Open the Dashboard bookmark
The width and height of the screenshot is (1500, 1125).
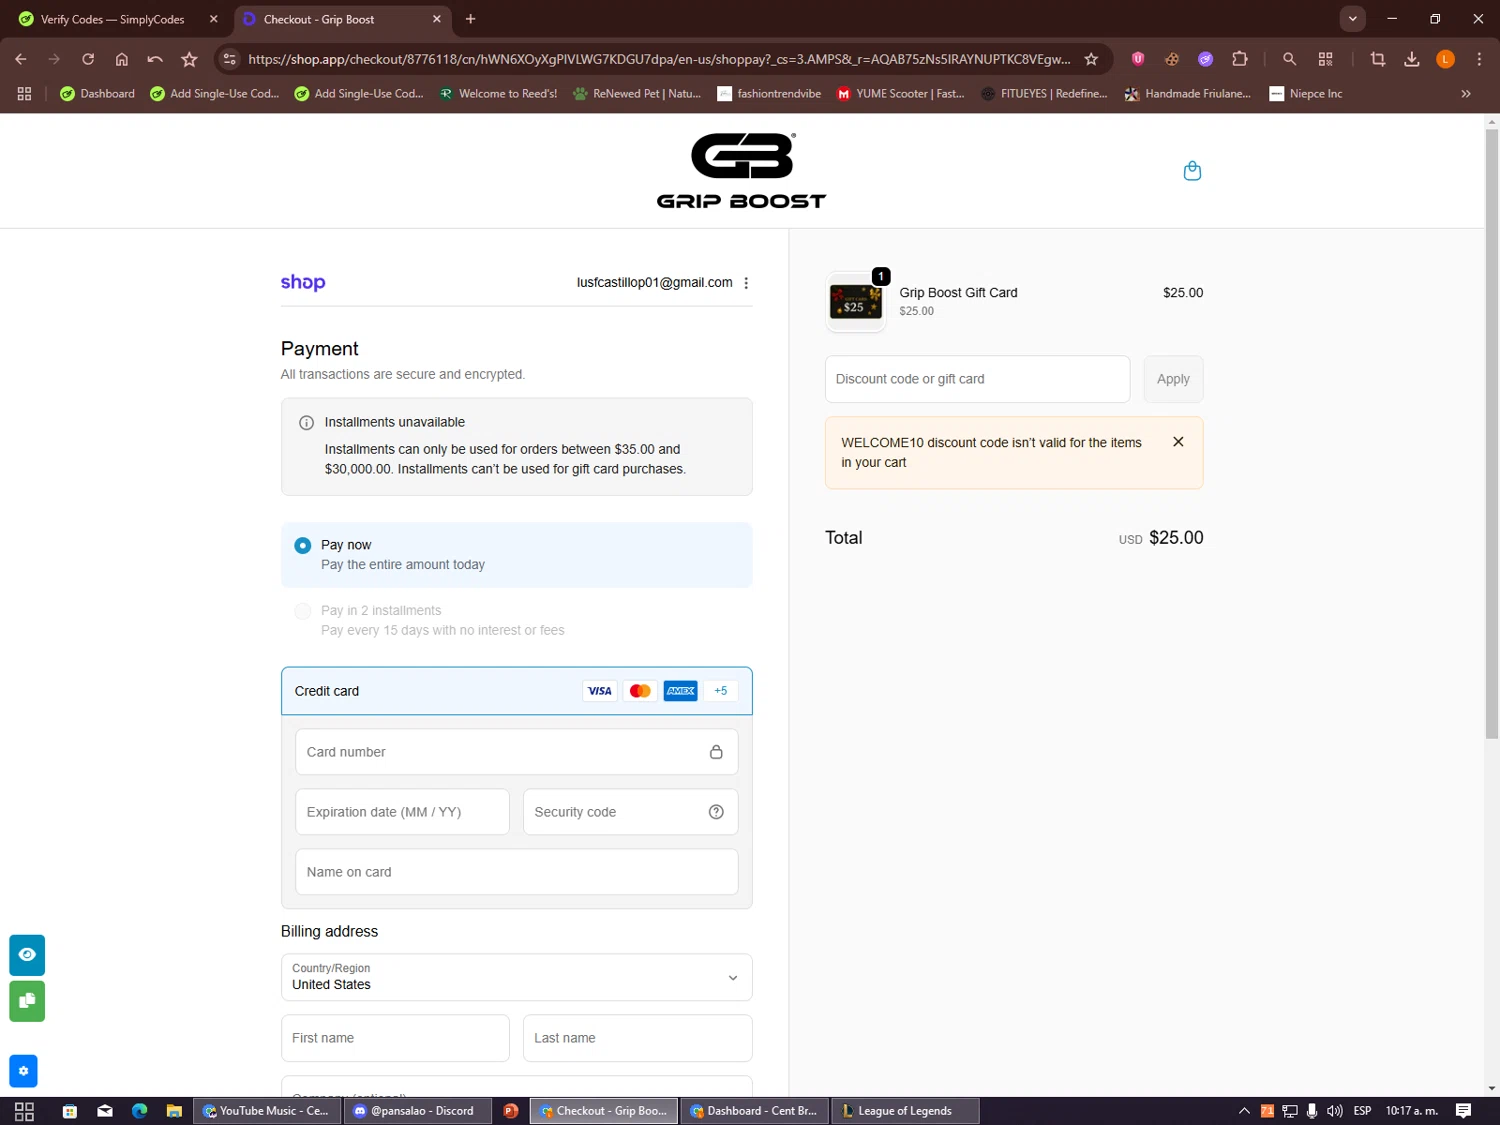(x=97, y=94)
